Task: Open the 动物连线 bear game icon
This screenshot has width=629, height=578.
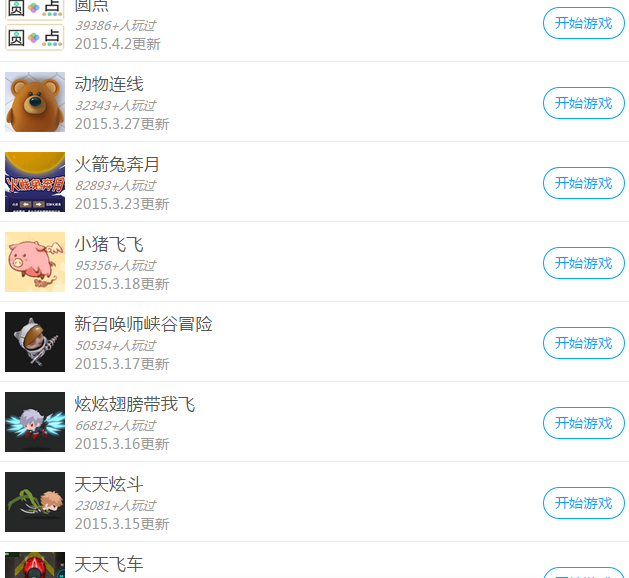Action: (35, 102)
